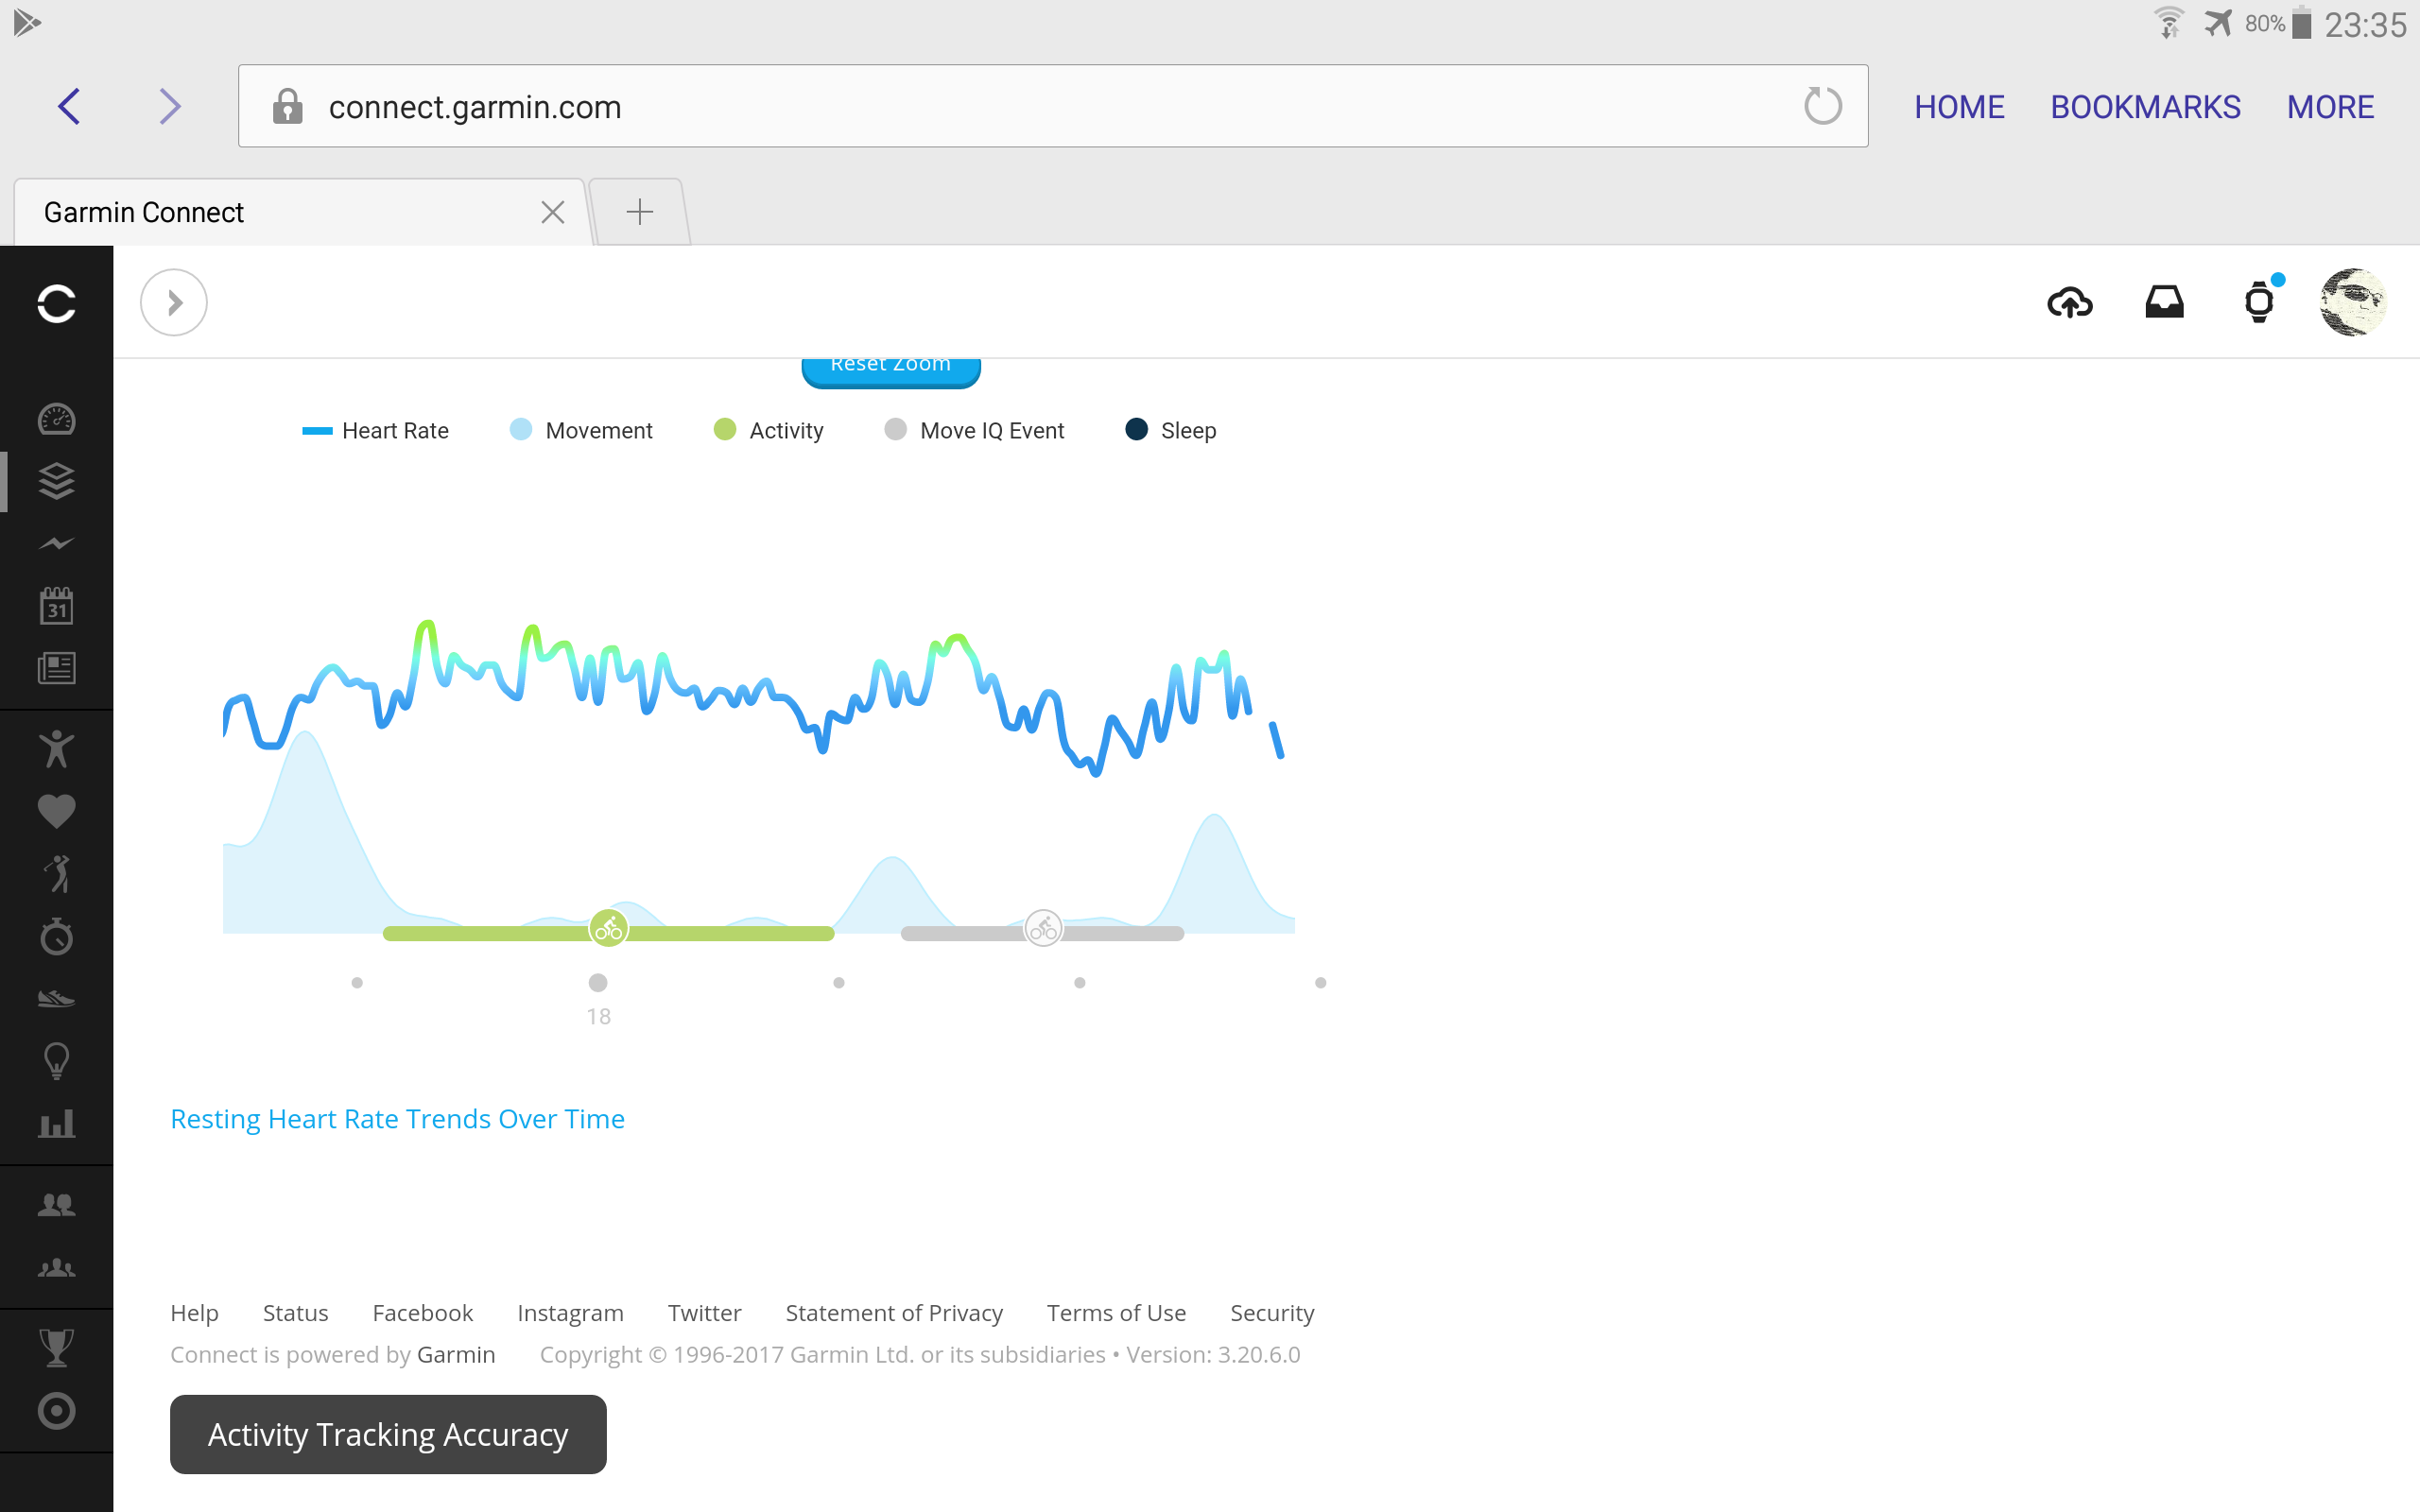Screen dimensions: 2420x1512
Task: Open the BOOKMARKS menu
Action: pos(2145,107)
